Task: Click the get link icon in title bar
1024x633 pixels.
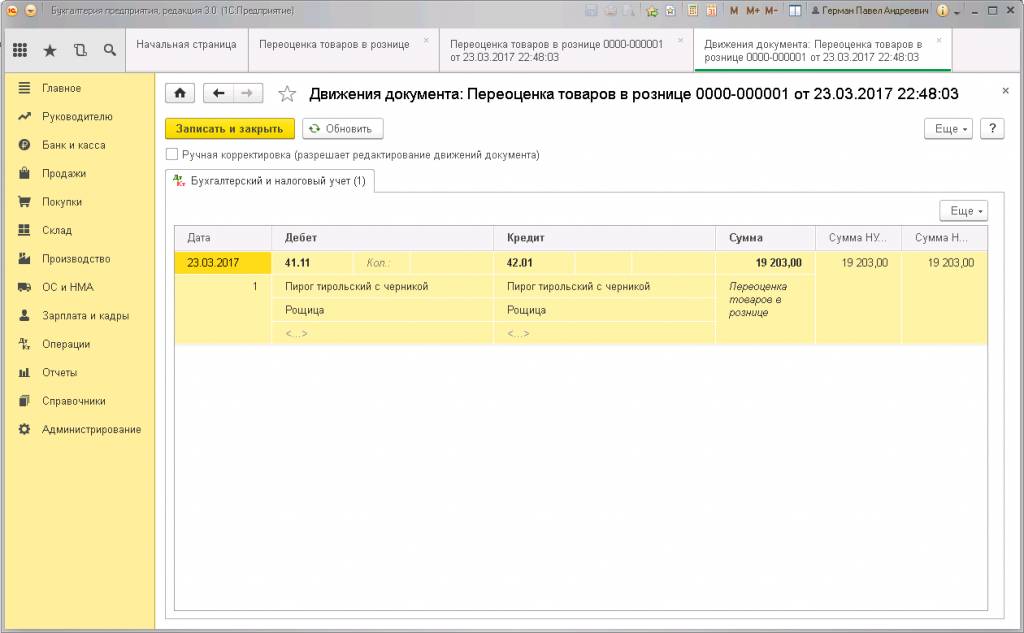Action: (x=670, y=10)
